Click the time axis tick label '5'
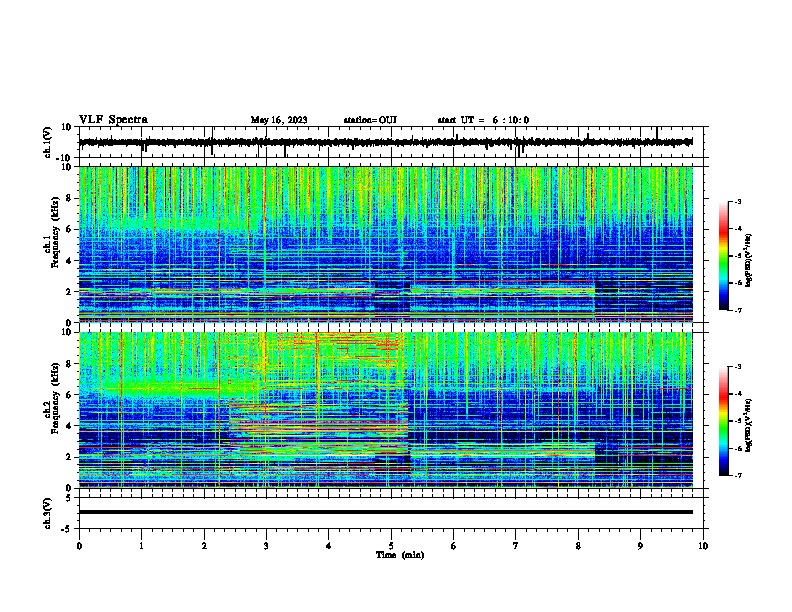This screenshot has height=612, width=792. [x=391, y=546]
